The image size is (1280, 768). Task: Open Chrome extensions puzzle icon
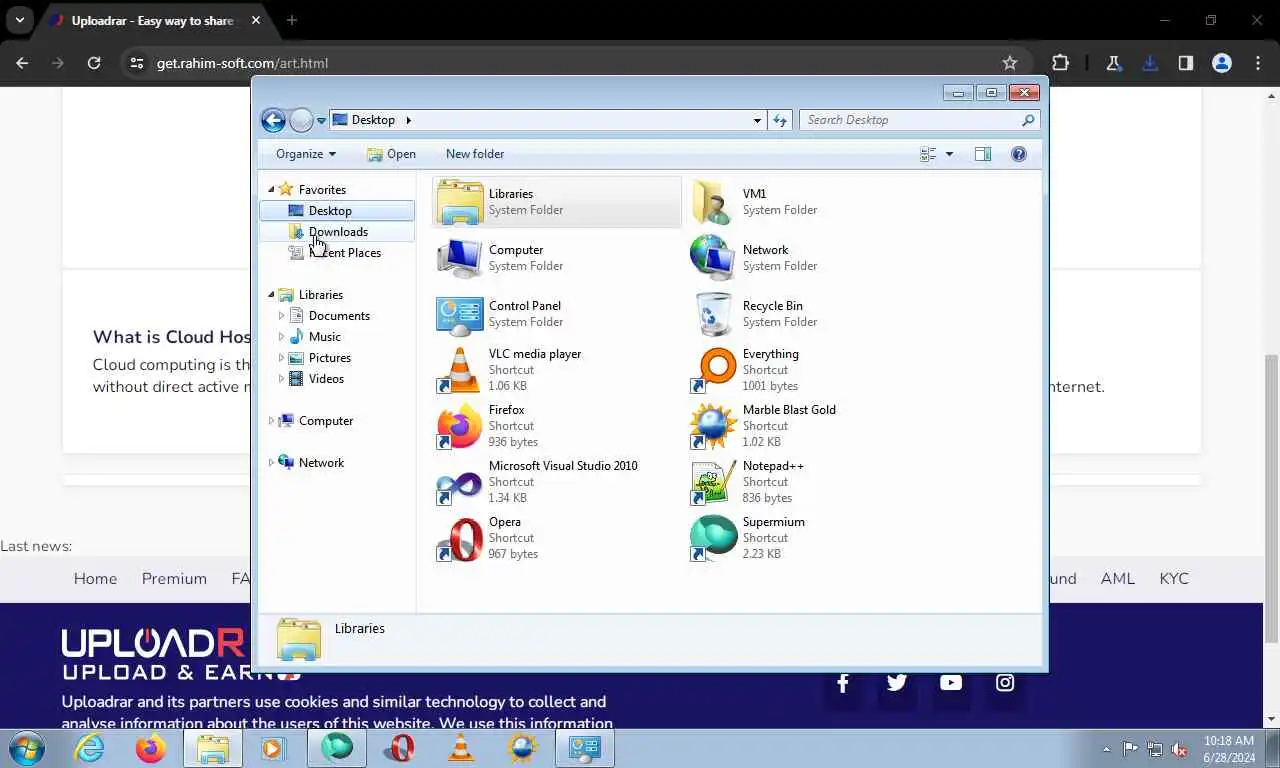pos(1061,63)
